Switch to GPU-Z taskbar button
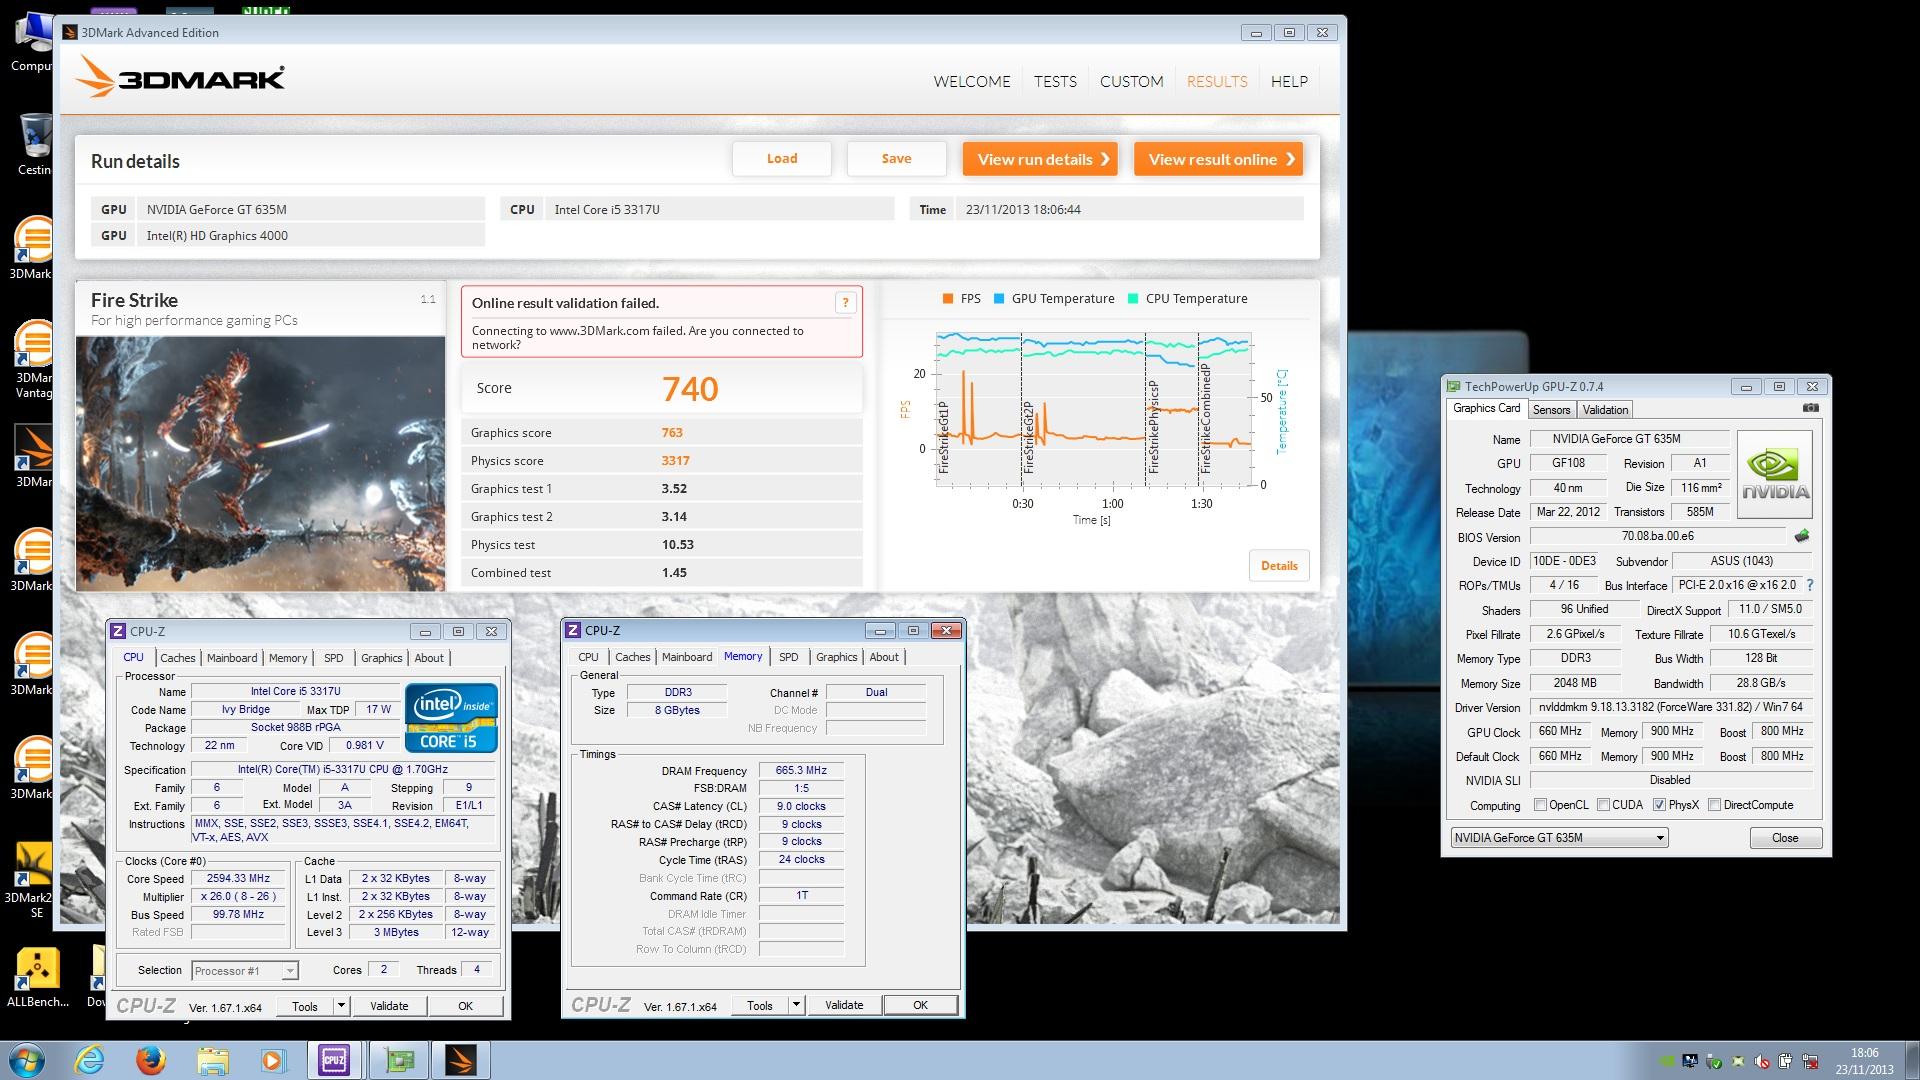 [x=398, y=1060]
